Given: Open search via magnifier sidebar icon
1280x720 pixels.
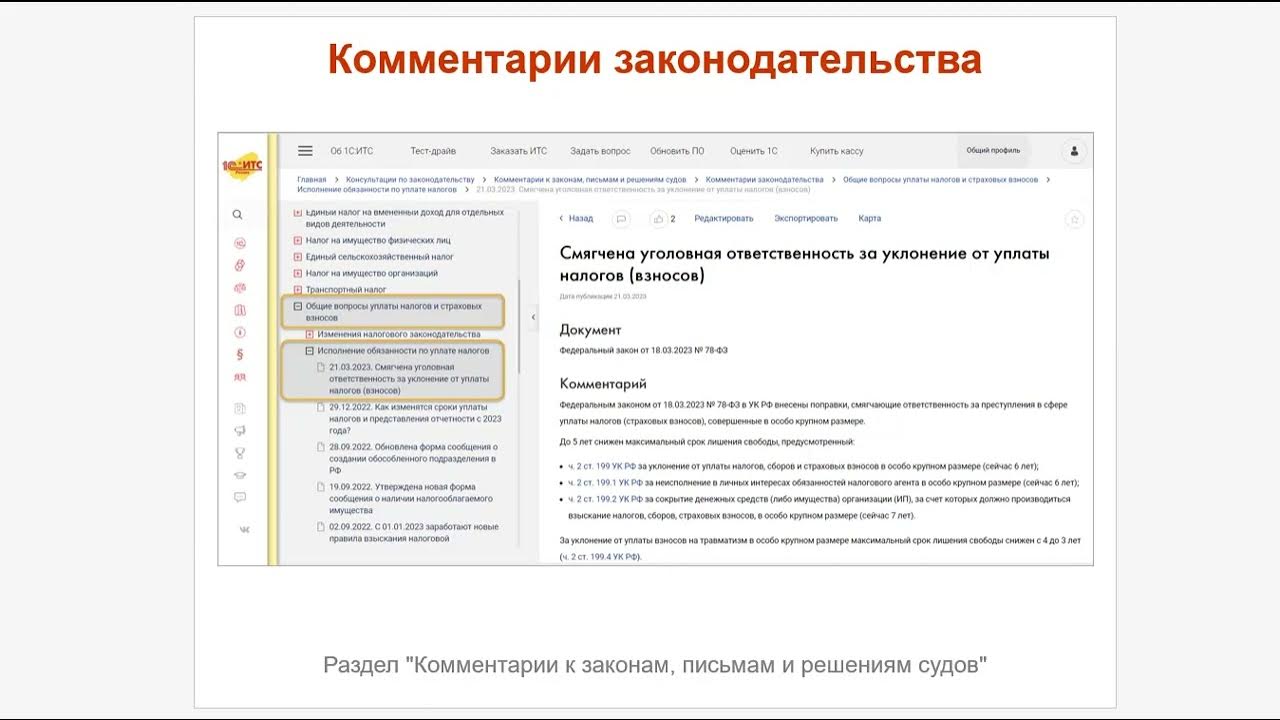Looking at the screenshot, I should point(238,214).
